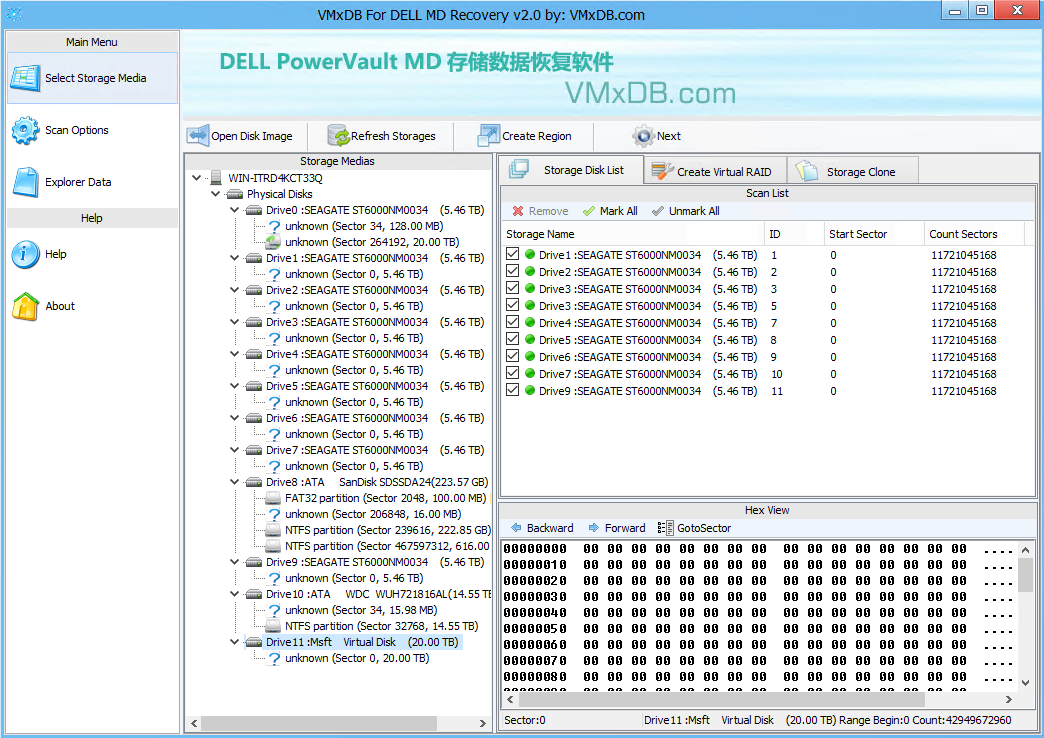1044x738 pixels.
Task: Click the Create Virtual RAID tools icon
Action: coord(662,171)
